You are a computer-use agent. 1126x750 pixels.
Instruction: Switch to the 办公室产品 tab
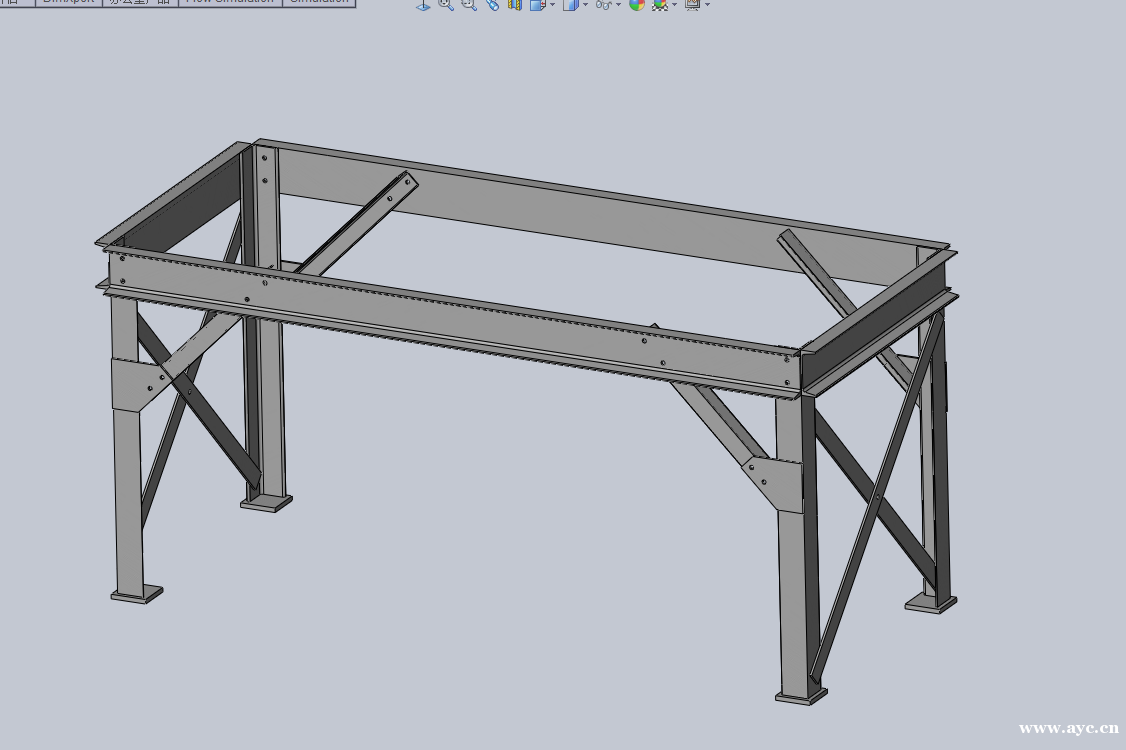pyautogui.click(x=140, y=2)
